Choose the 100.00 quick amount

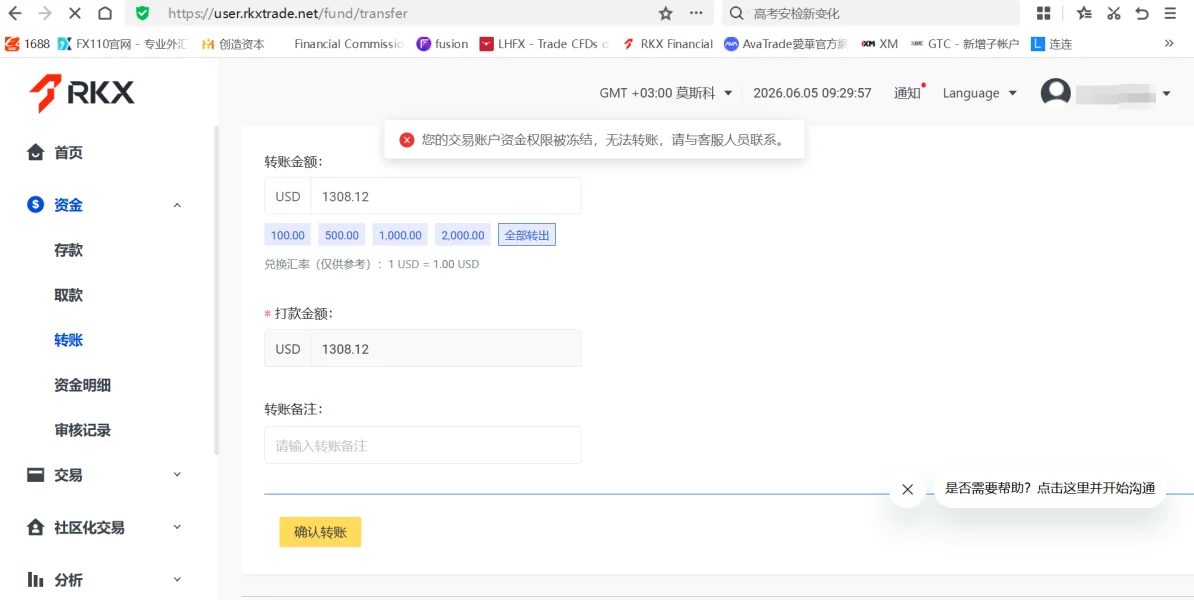tap(287, 235)
